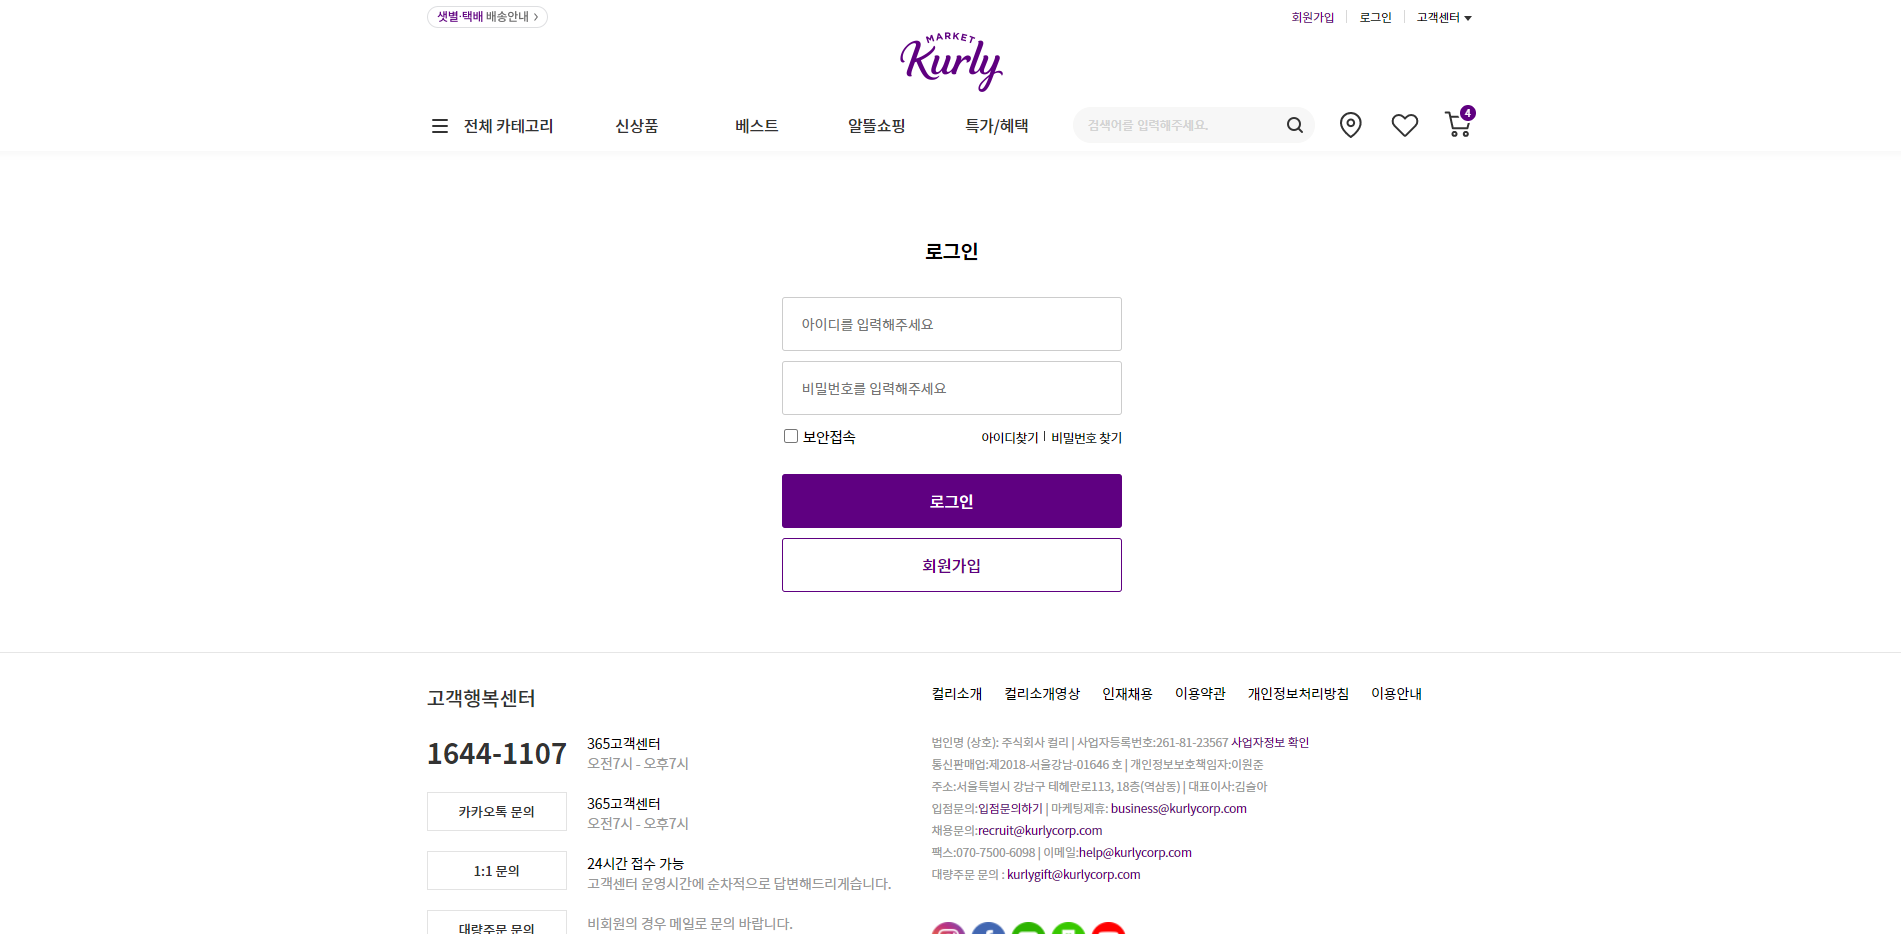Enable the 보안접속 secure login checkbox

coord(791,435)
